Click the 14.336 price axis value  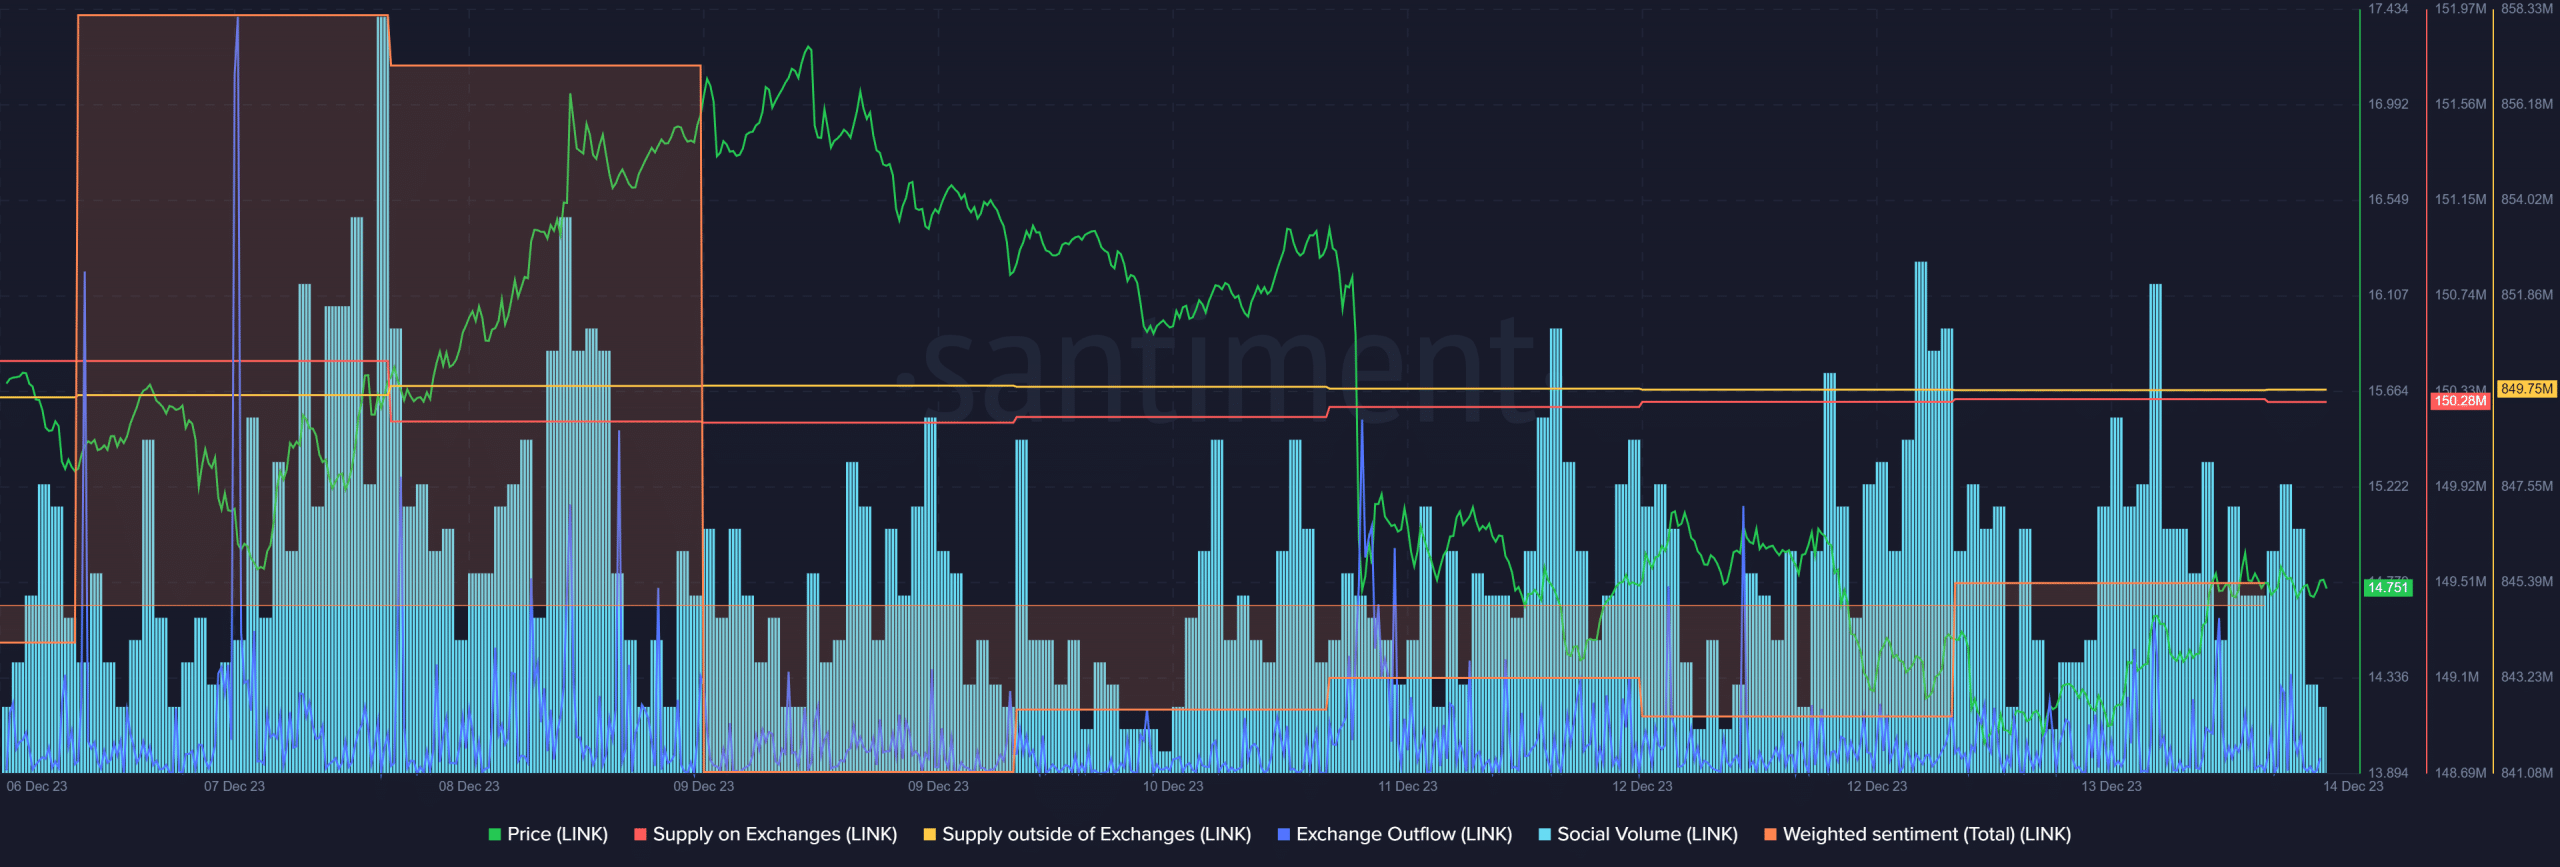pos(2388,677)
